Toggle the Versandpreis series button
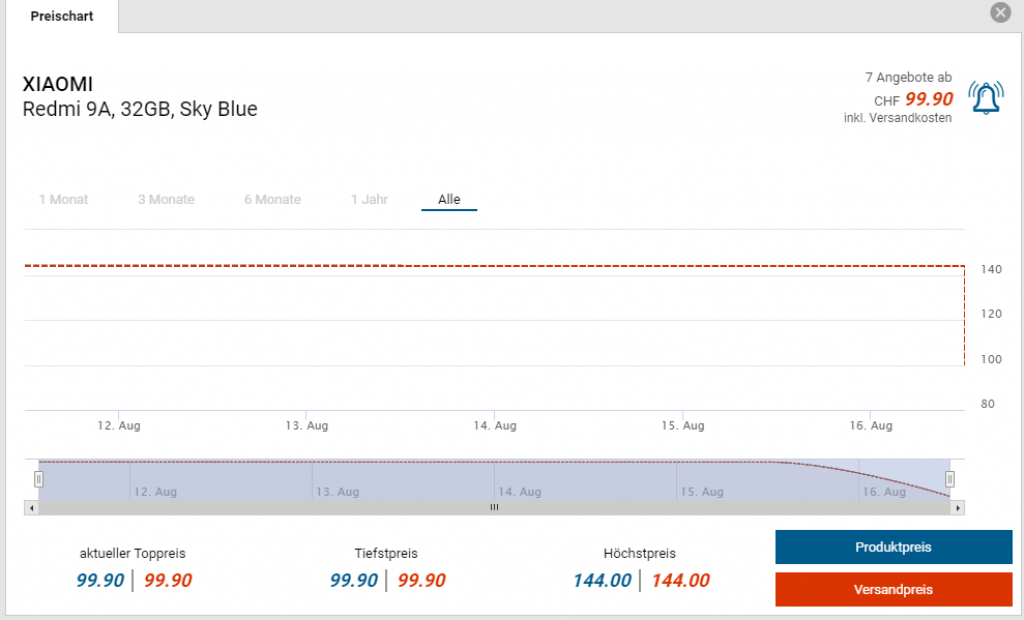Image resolution: width=1024 pixels, height=620 pixels. pyautogui.click(x=893, y=590)
